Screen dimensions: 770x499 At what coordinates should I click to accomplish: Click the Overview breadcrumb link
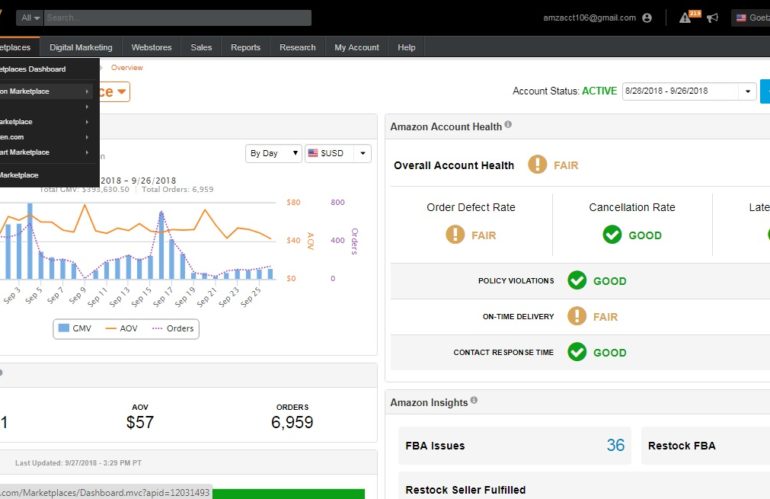pos(127,67)
